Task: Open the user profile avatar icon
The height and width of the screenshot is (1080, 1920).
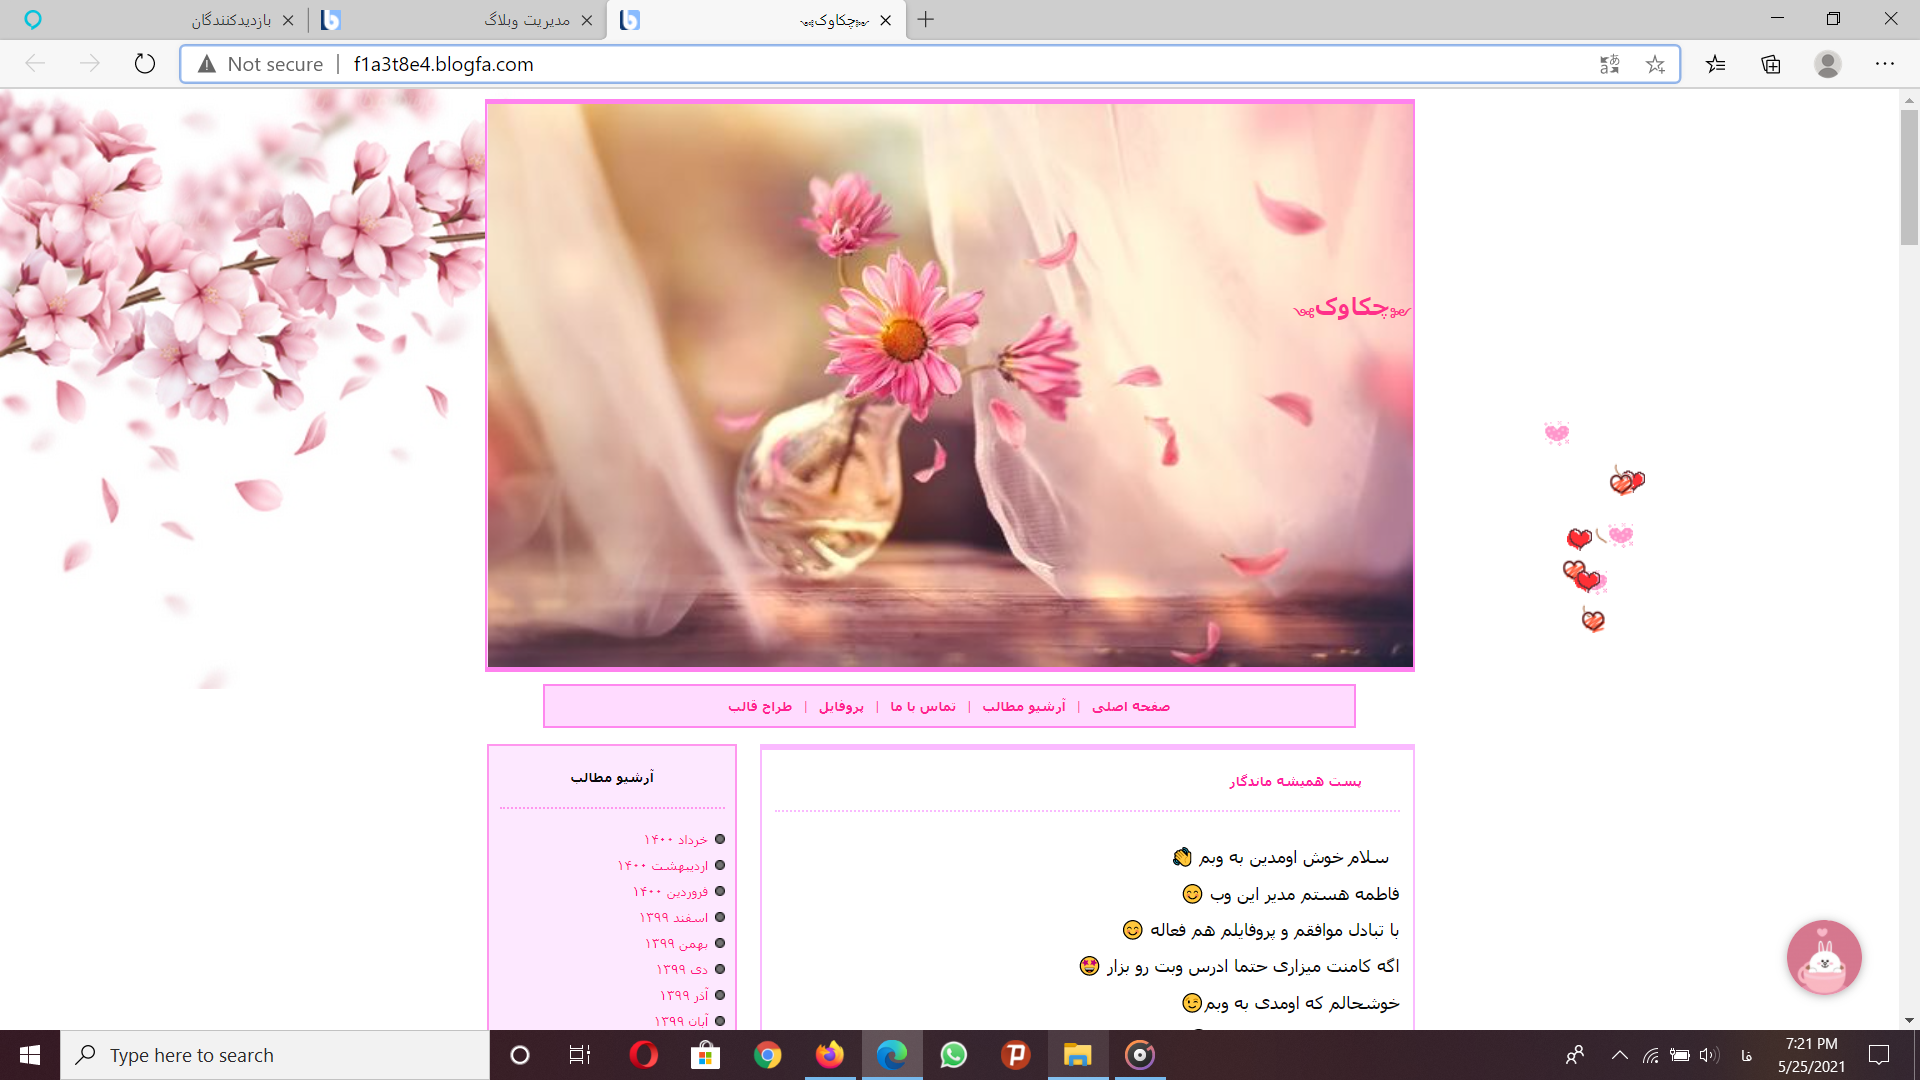Action: [x=1827, y=64]
